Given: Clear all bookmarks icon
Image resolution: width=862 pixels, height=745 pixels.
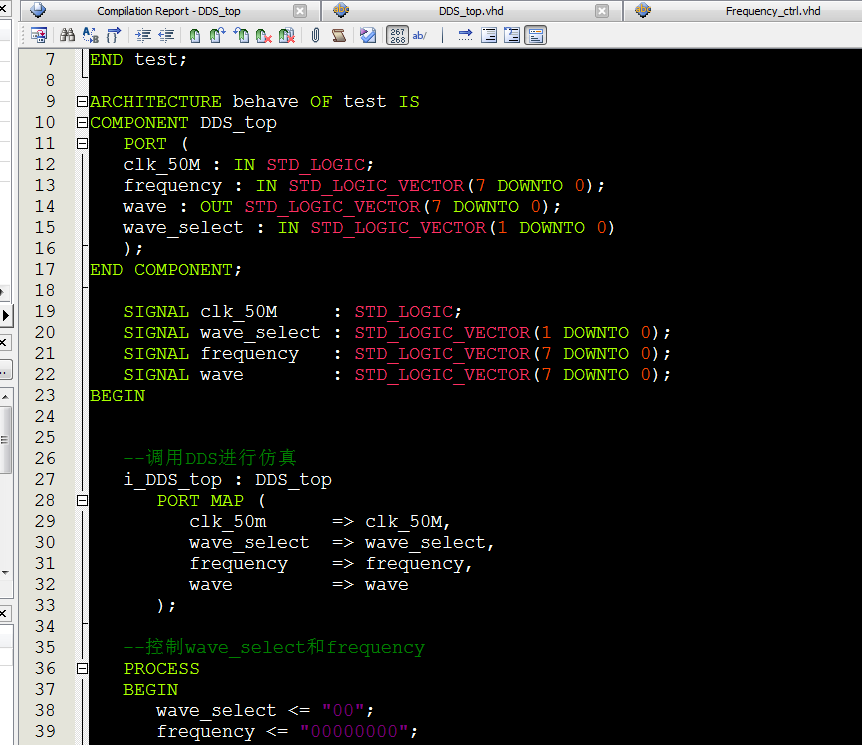Looking at the screenshot, I should click(287, 36).
